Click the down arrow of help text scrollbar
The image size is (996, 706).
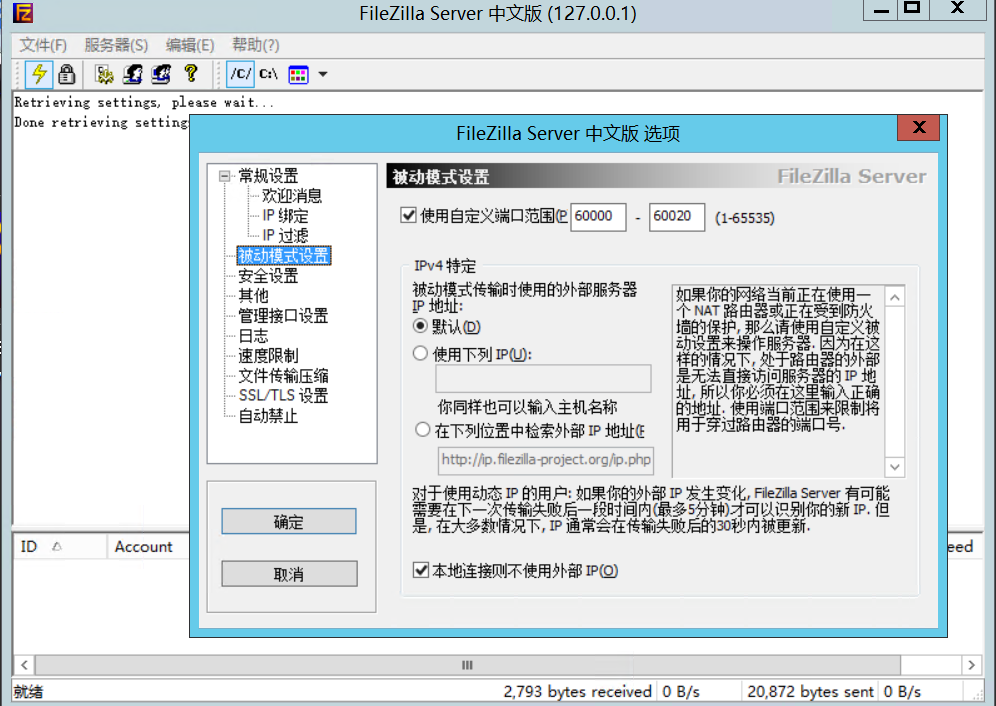[894, 467]
